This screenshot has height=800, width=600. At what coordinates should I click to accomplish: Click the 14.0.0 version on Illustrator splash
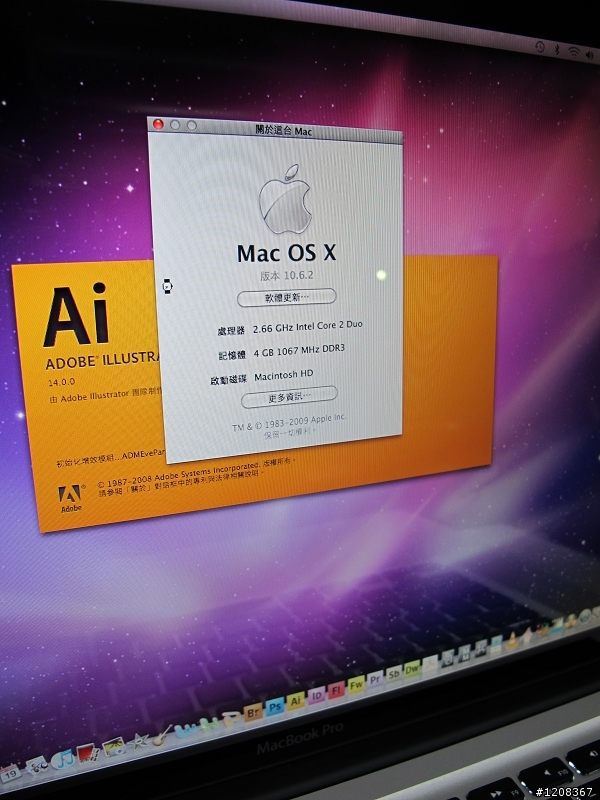point(61,382)
